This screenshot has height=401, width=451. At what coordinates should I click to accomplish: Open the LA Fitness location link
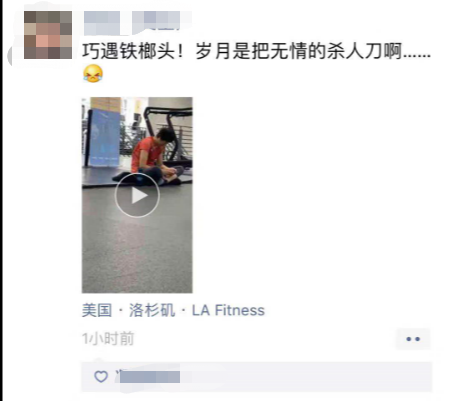(x=228, y=310)
